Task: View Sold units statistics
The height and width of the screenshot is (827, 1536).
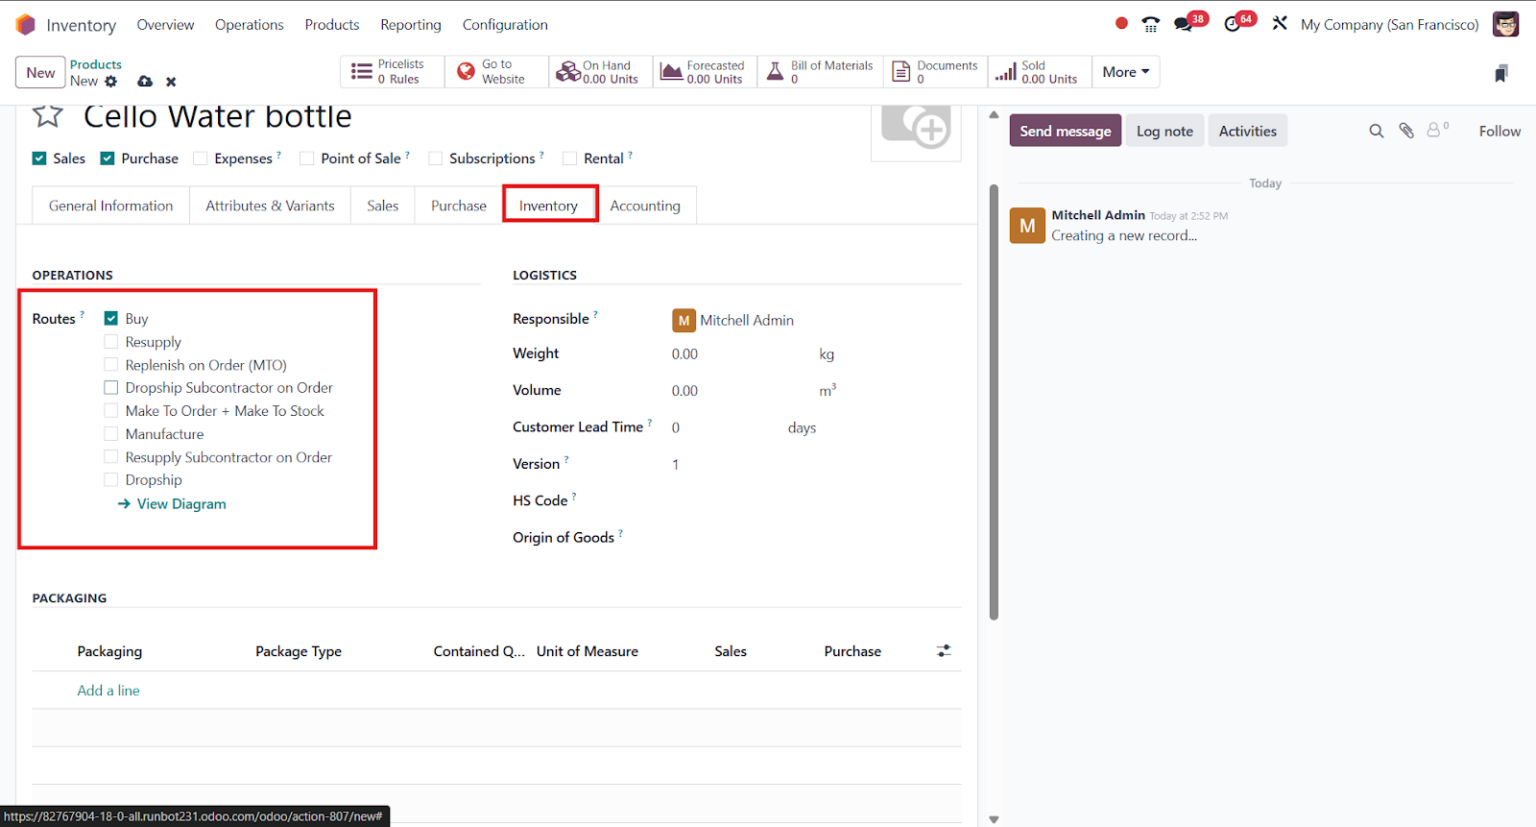Action: coord(1039,71)
